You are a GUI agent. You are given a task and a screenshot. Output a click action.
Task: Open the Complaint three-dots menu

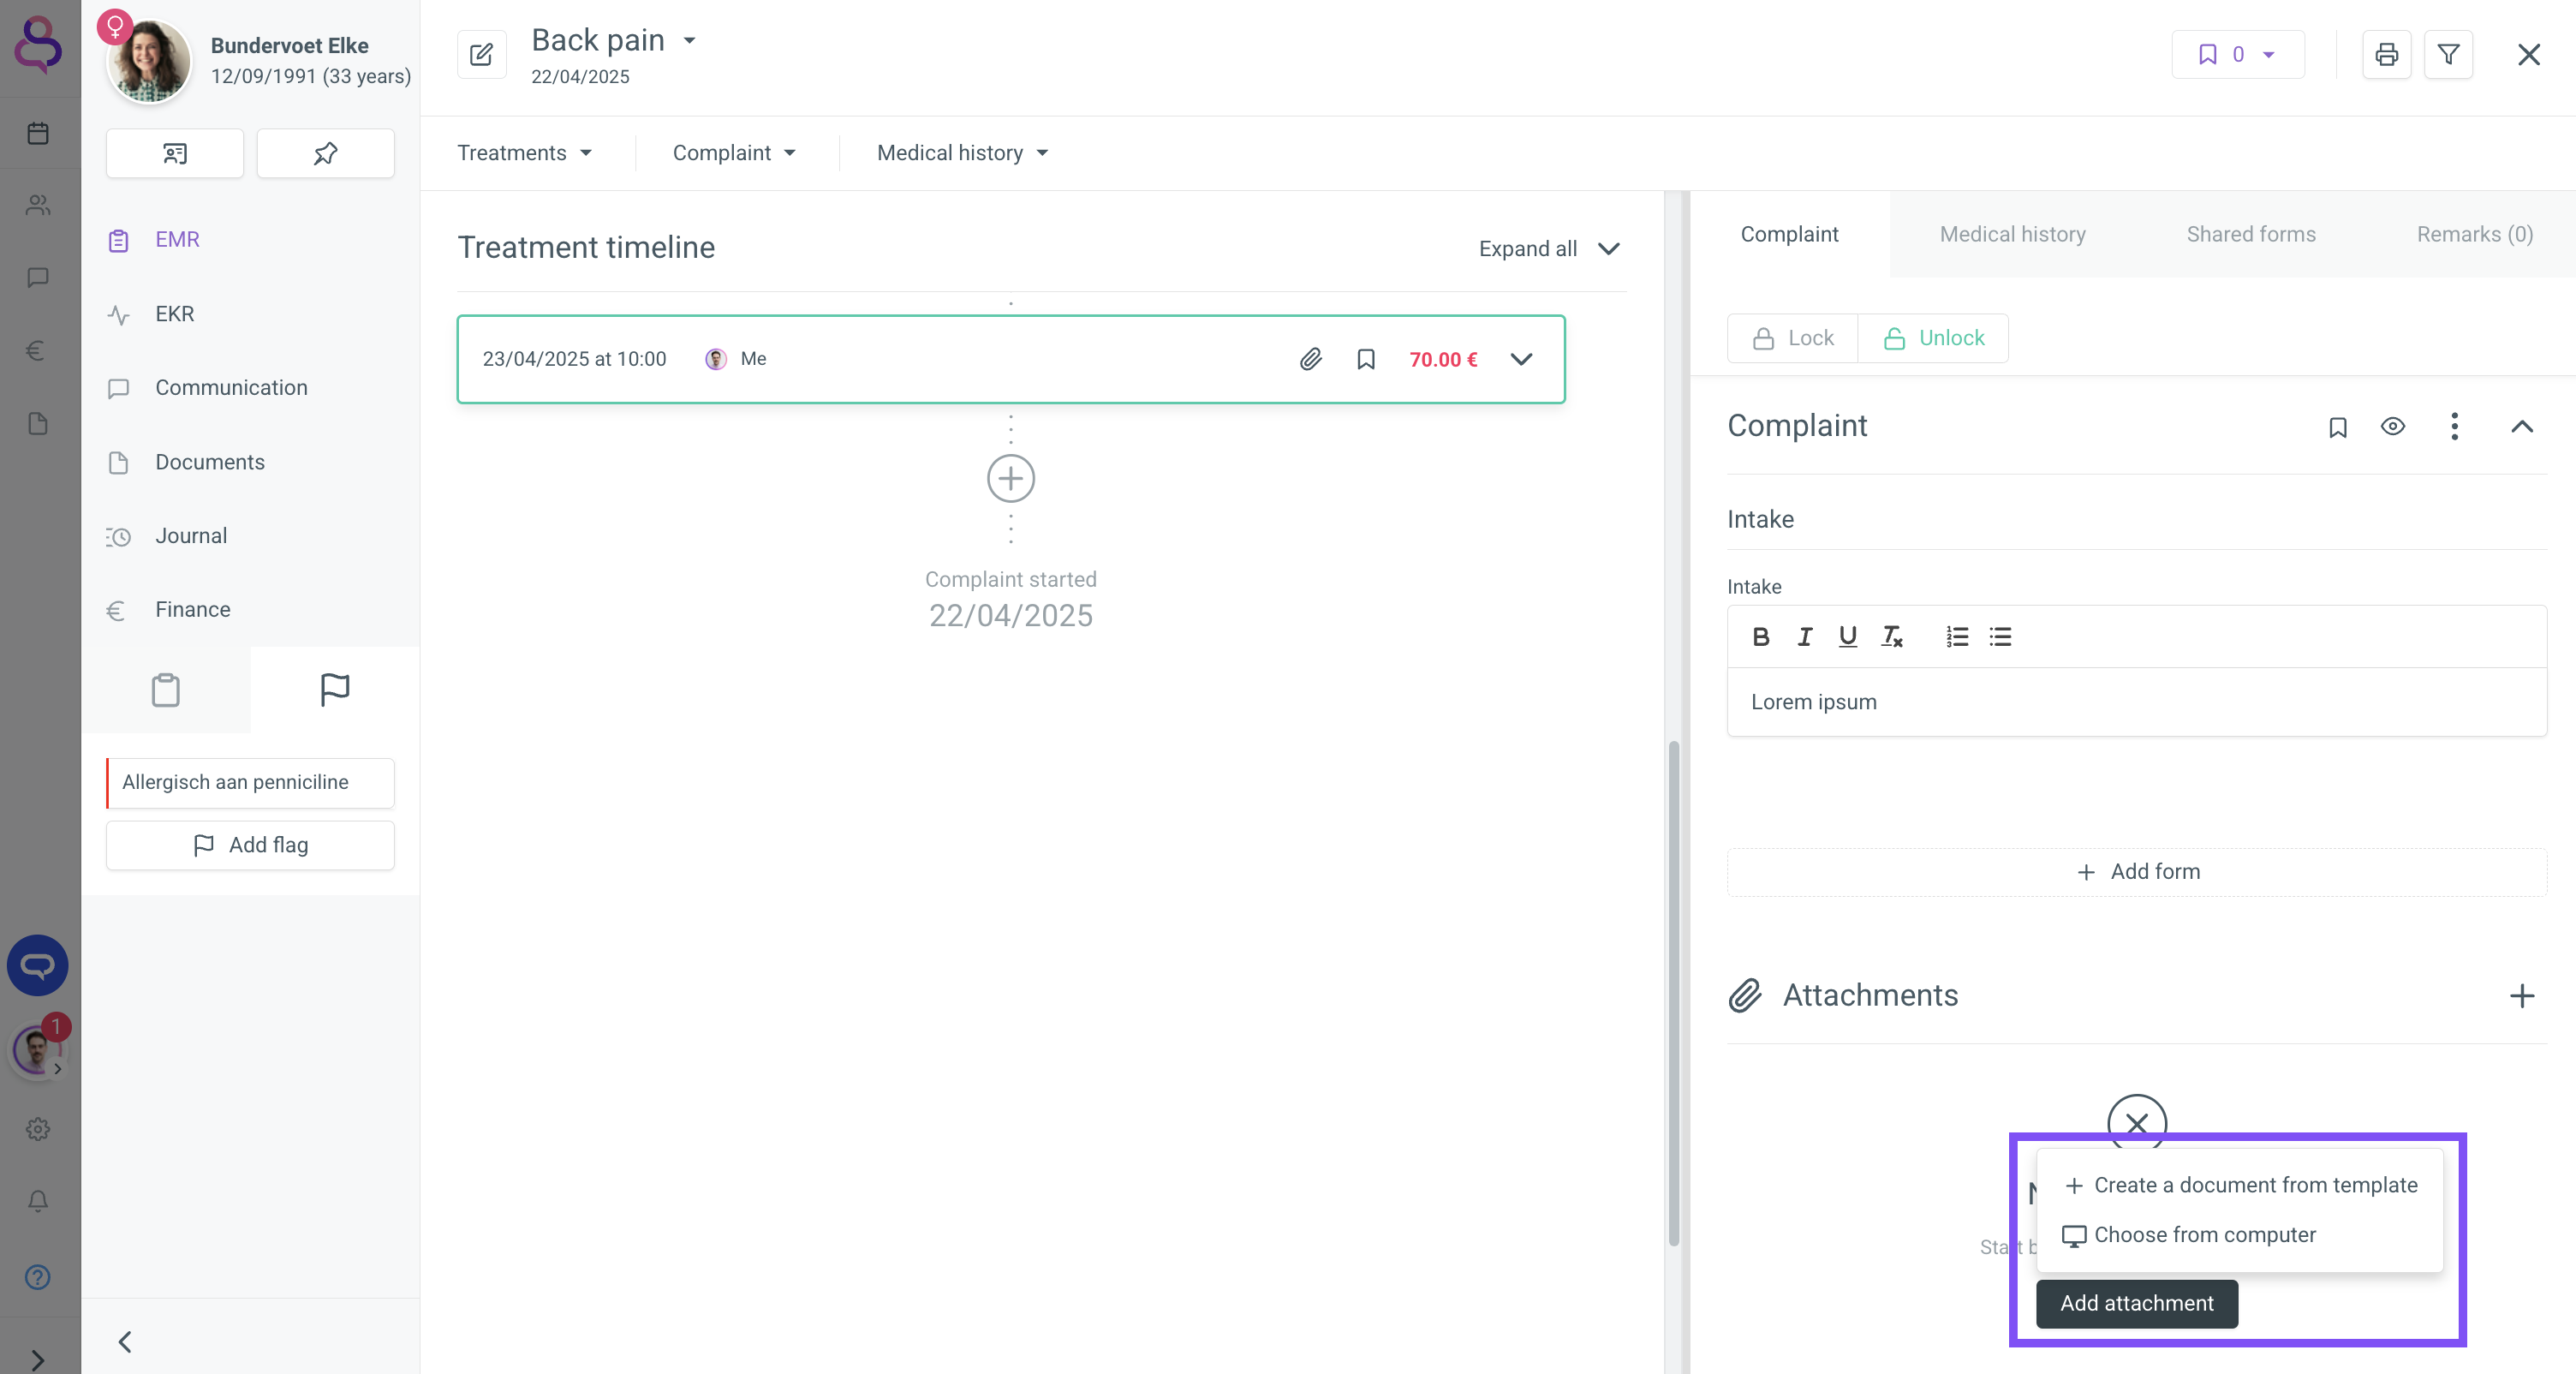tap(2454, 426)
